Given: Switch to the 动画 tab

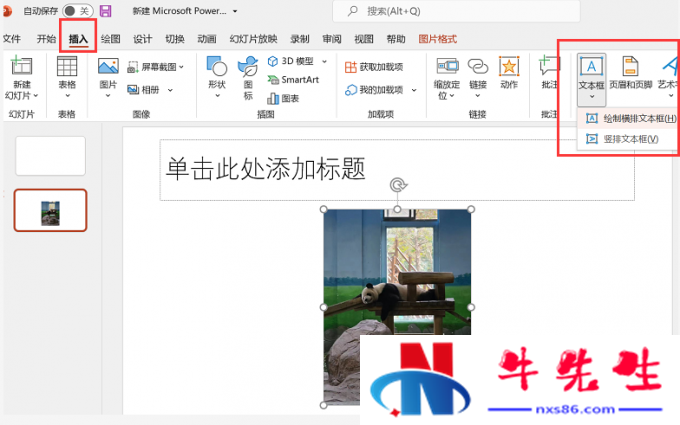Looking at the screenshot, I should coord(207,39).
